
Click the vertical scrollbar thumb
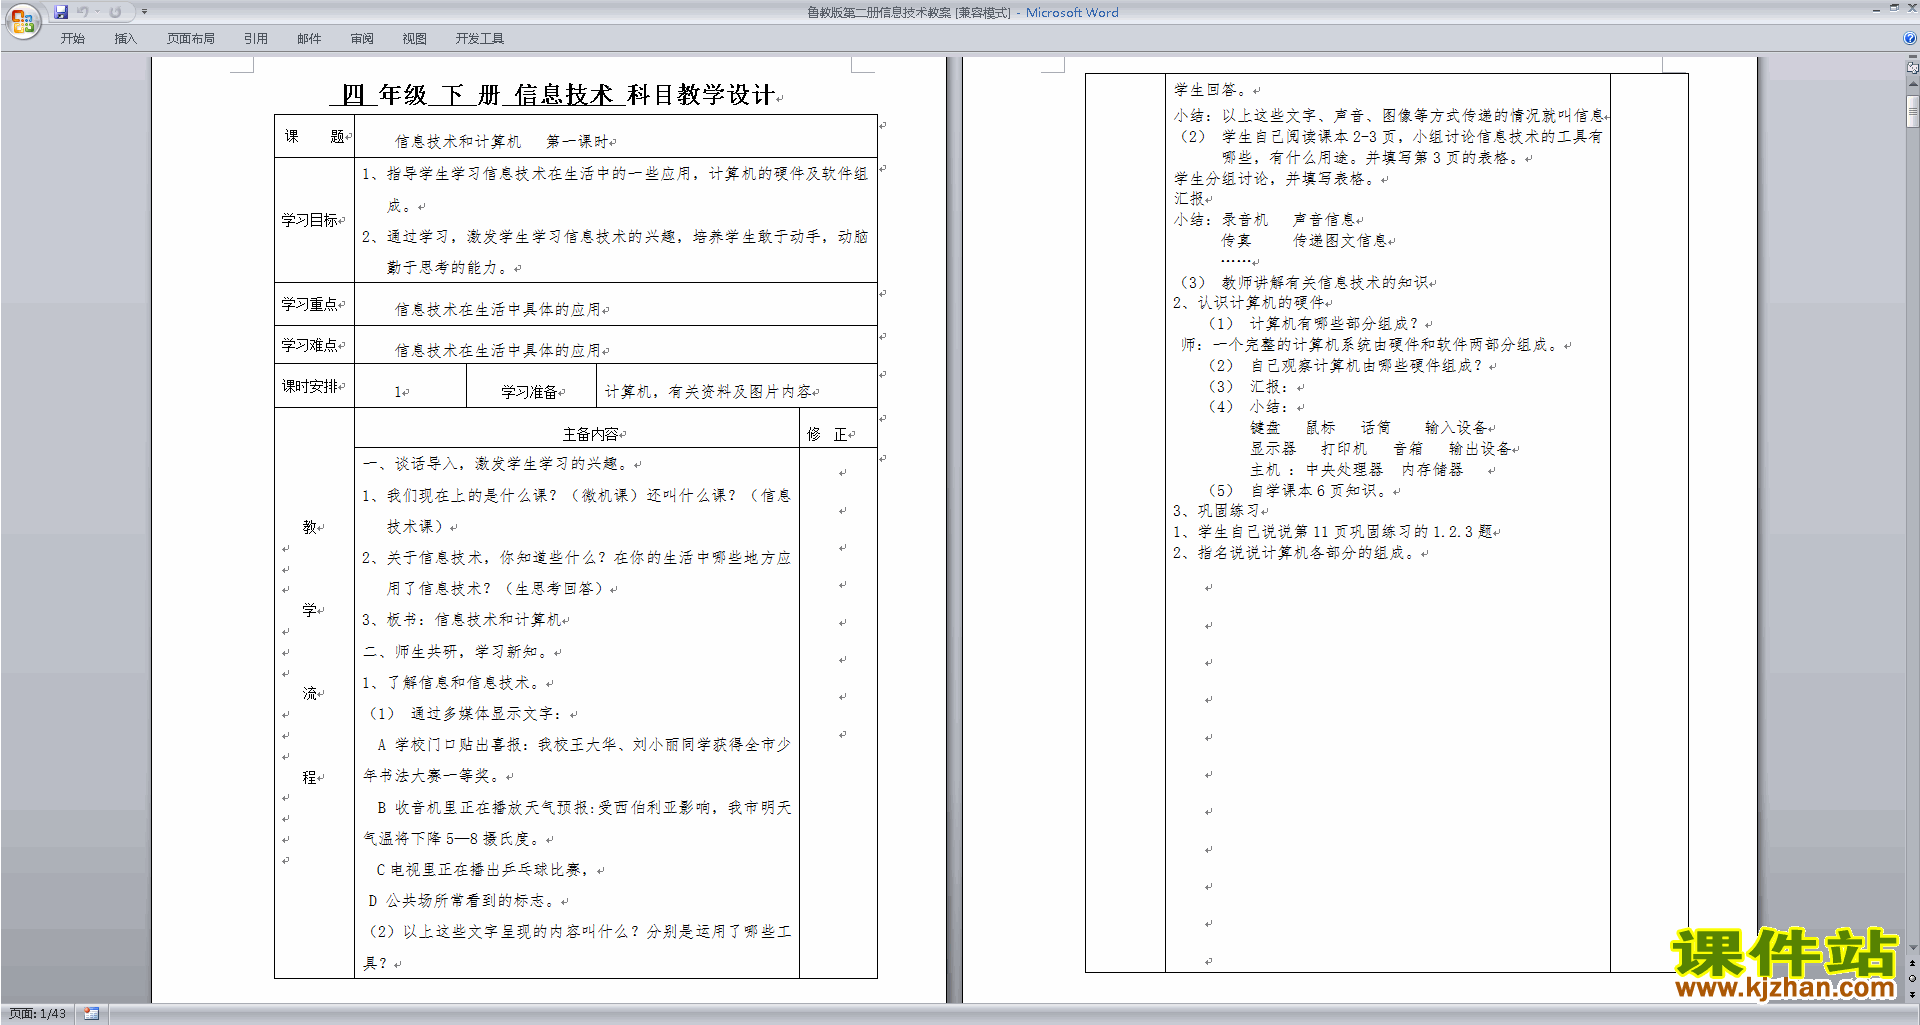(1912, 110)
